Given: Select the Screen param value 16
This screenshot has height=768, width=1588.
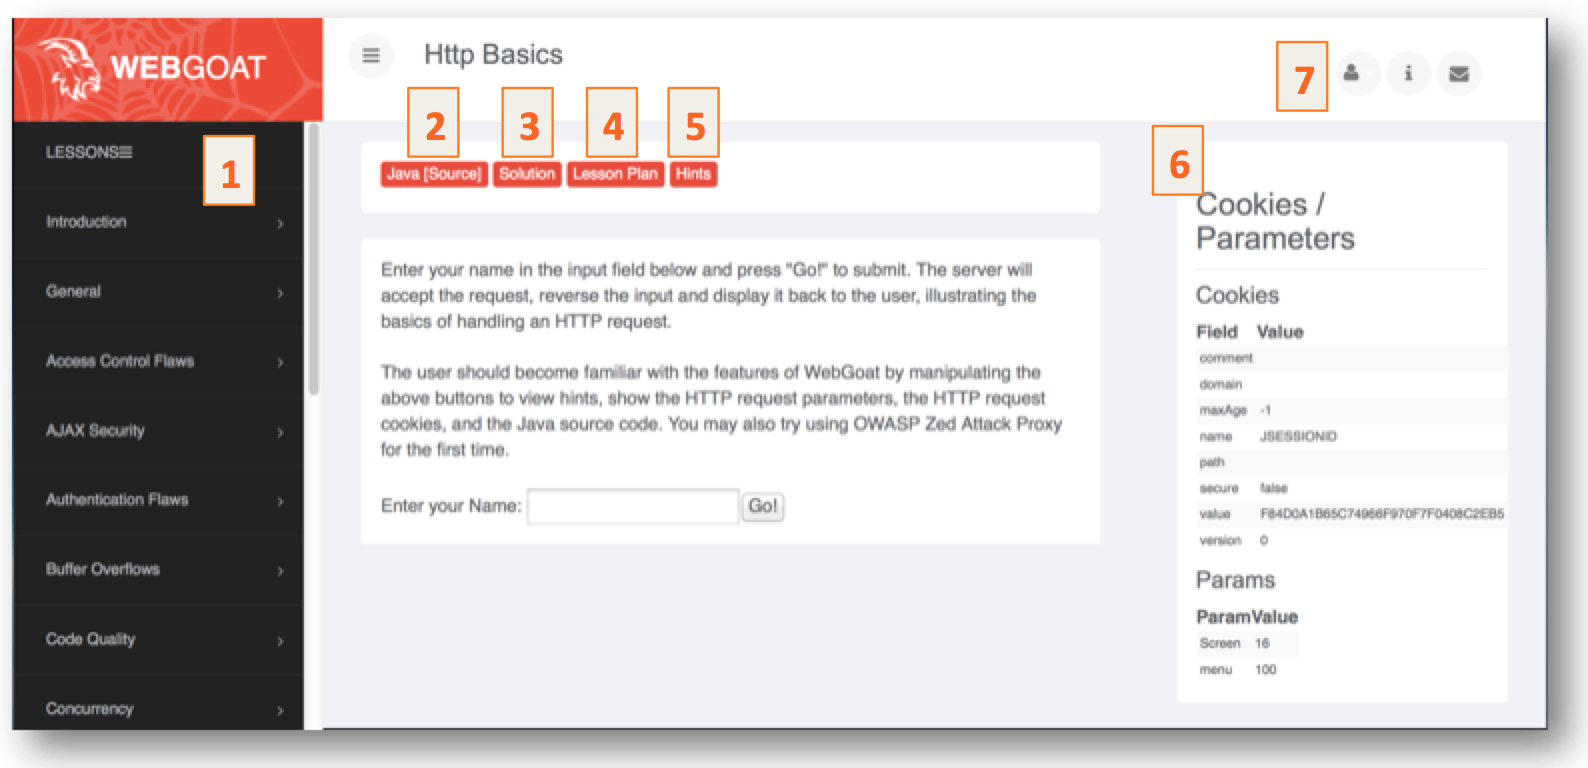Looking at the screenshot, I should [x=1262, y=643].
